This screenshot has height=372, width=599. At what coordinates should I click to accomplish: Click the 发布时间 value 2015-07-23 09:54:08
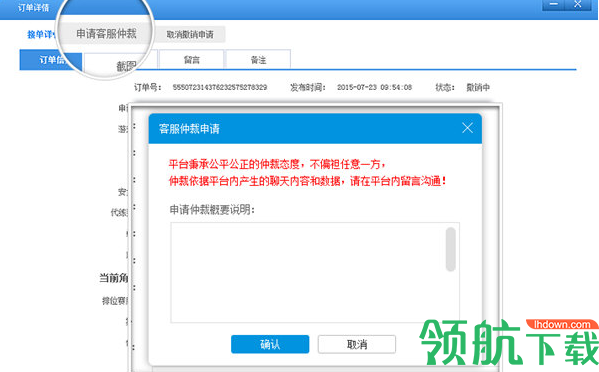click(x=374, y=87)
